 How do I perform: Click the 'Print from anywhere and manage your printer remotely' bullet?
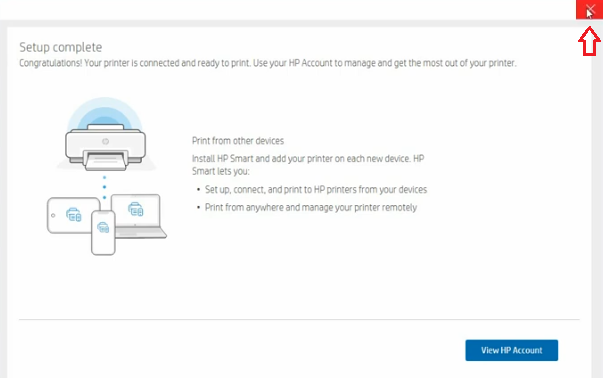[x=311, y=208]
